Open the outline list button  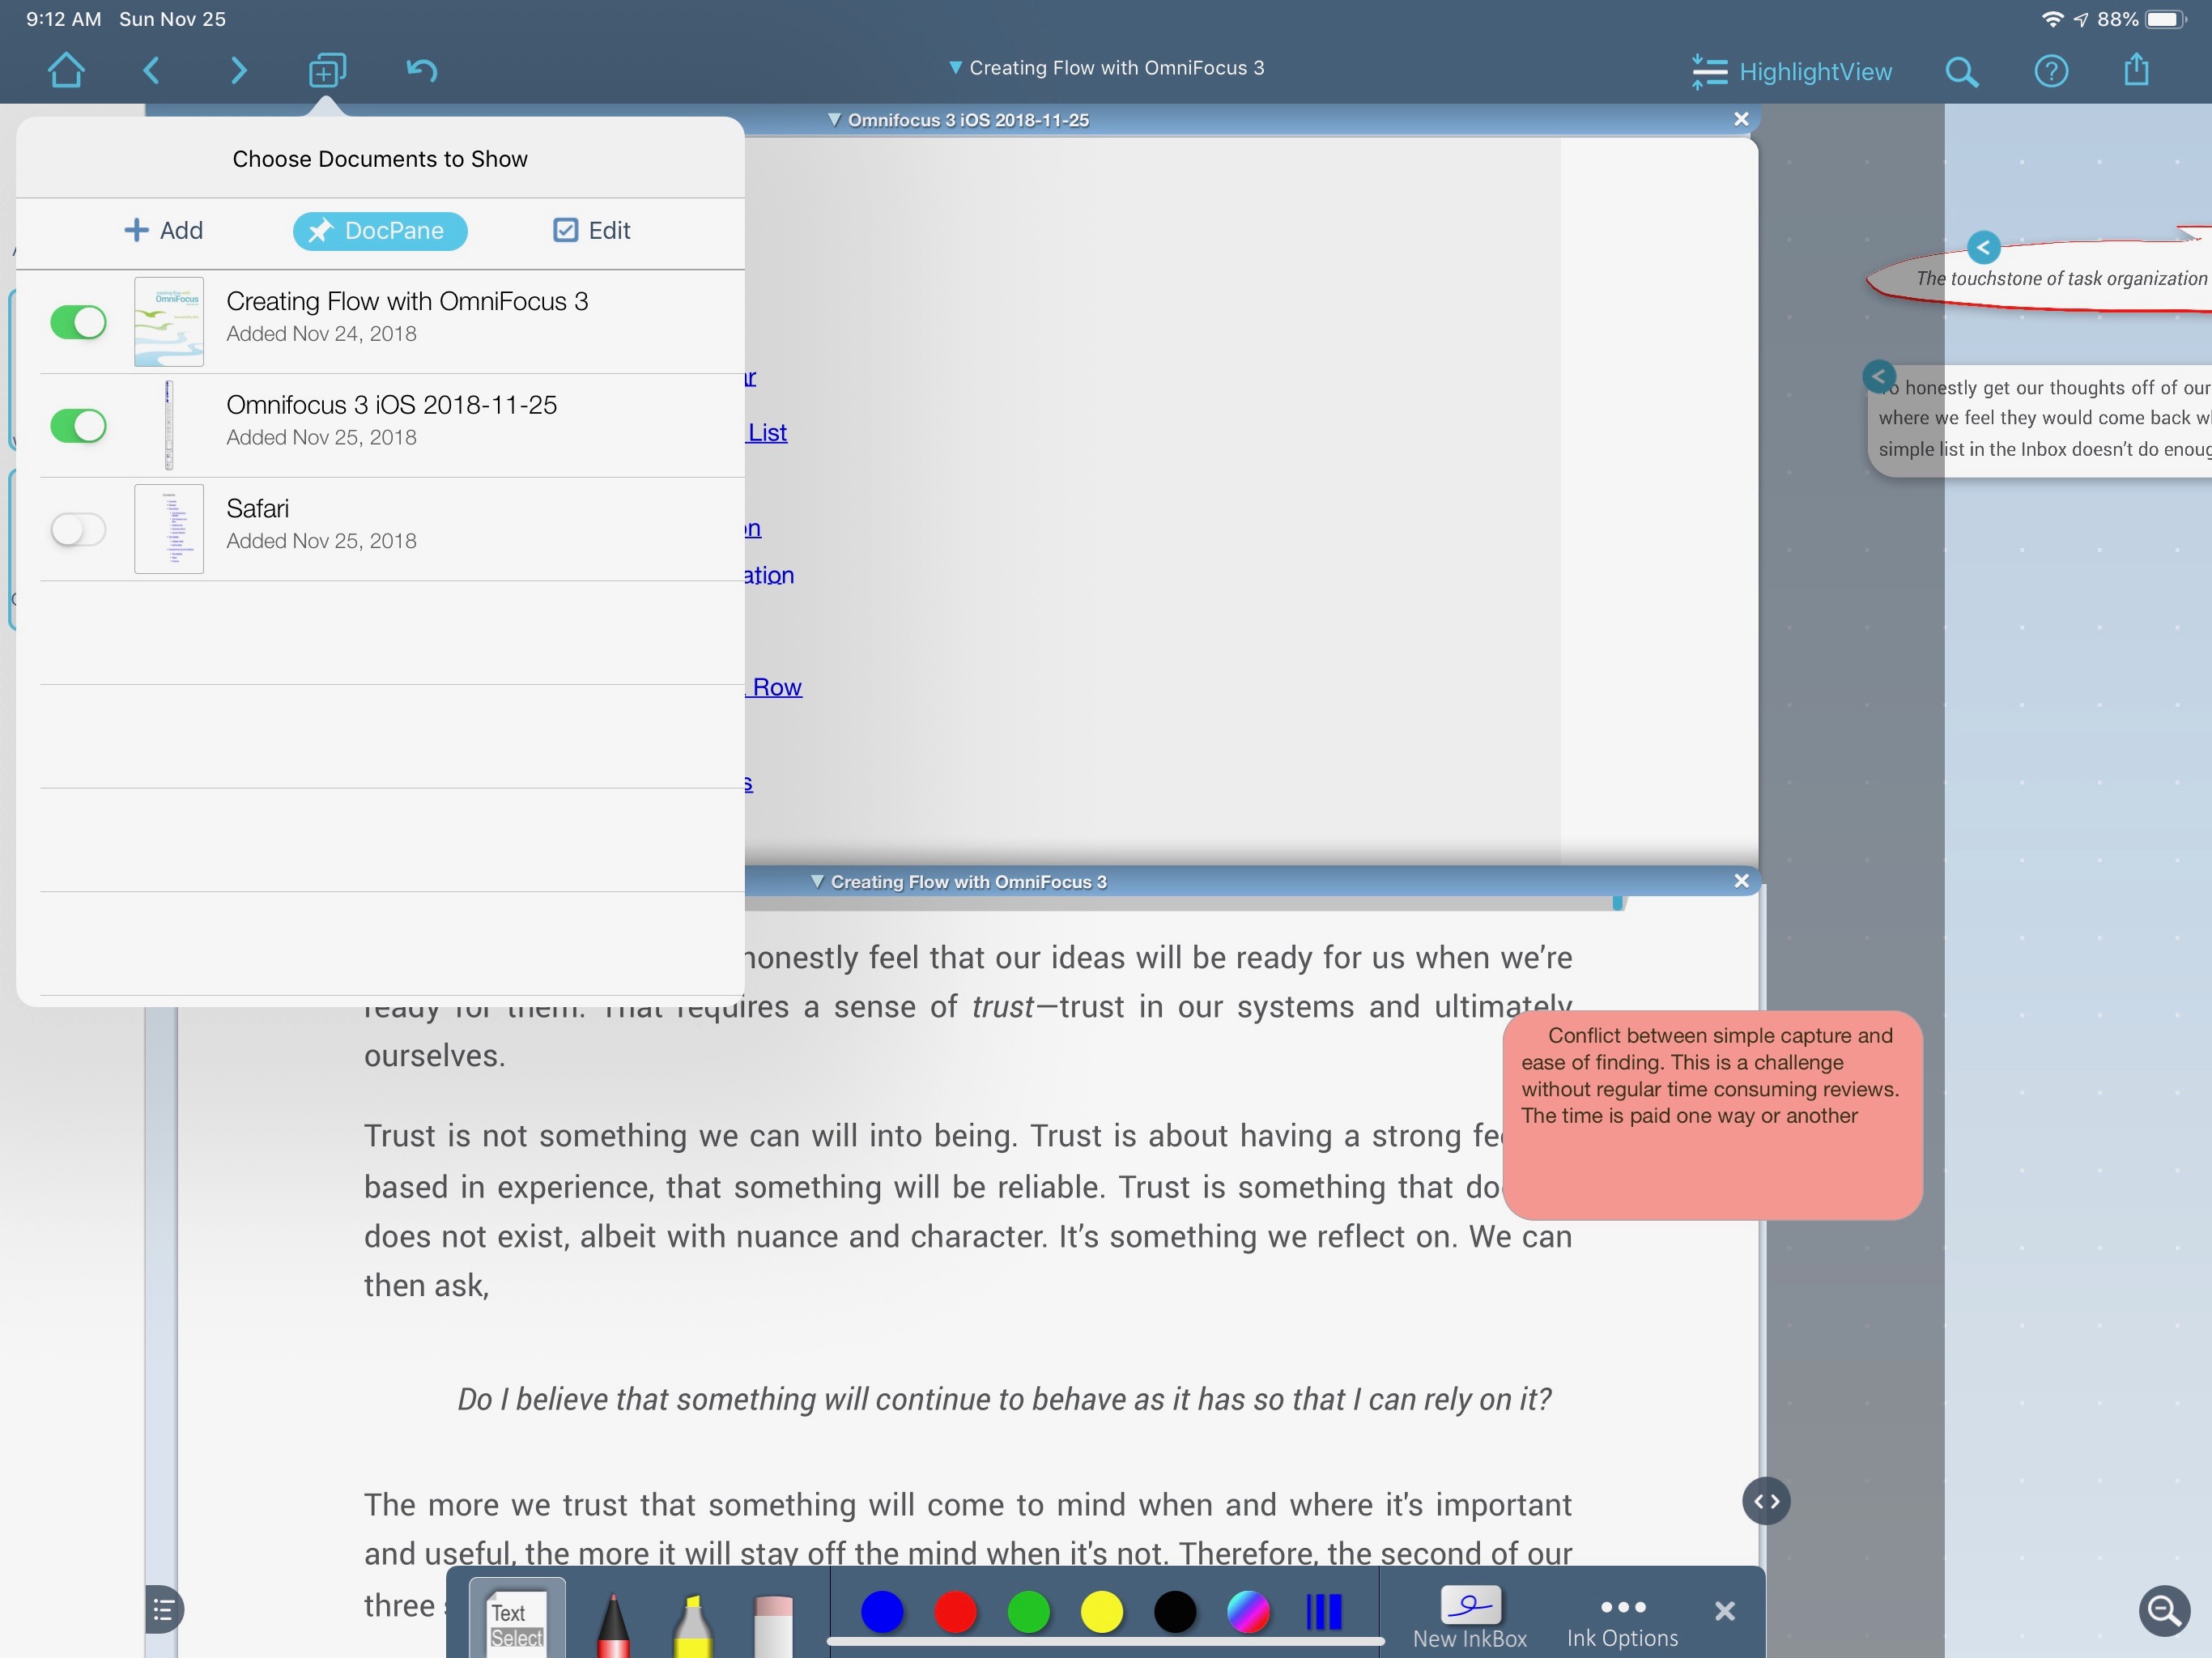coord(164,1610)
